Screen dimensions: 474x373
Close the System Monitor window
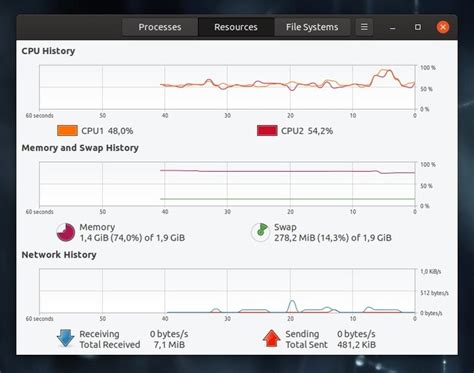coord(443,27)
